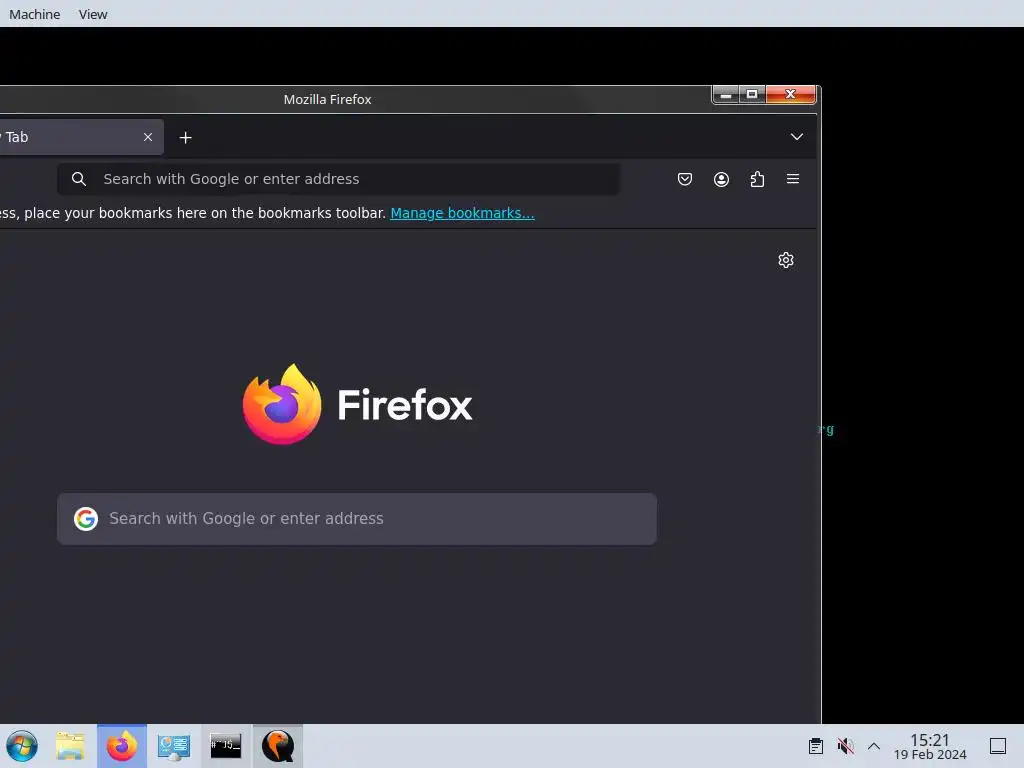This screenshot has width=1024, height=768.
Task: Focus the page search with Google box
Action: [x=357, y=519]
